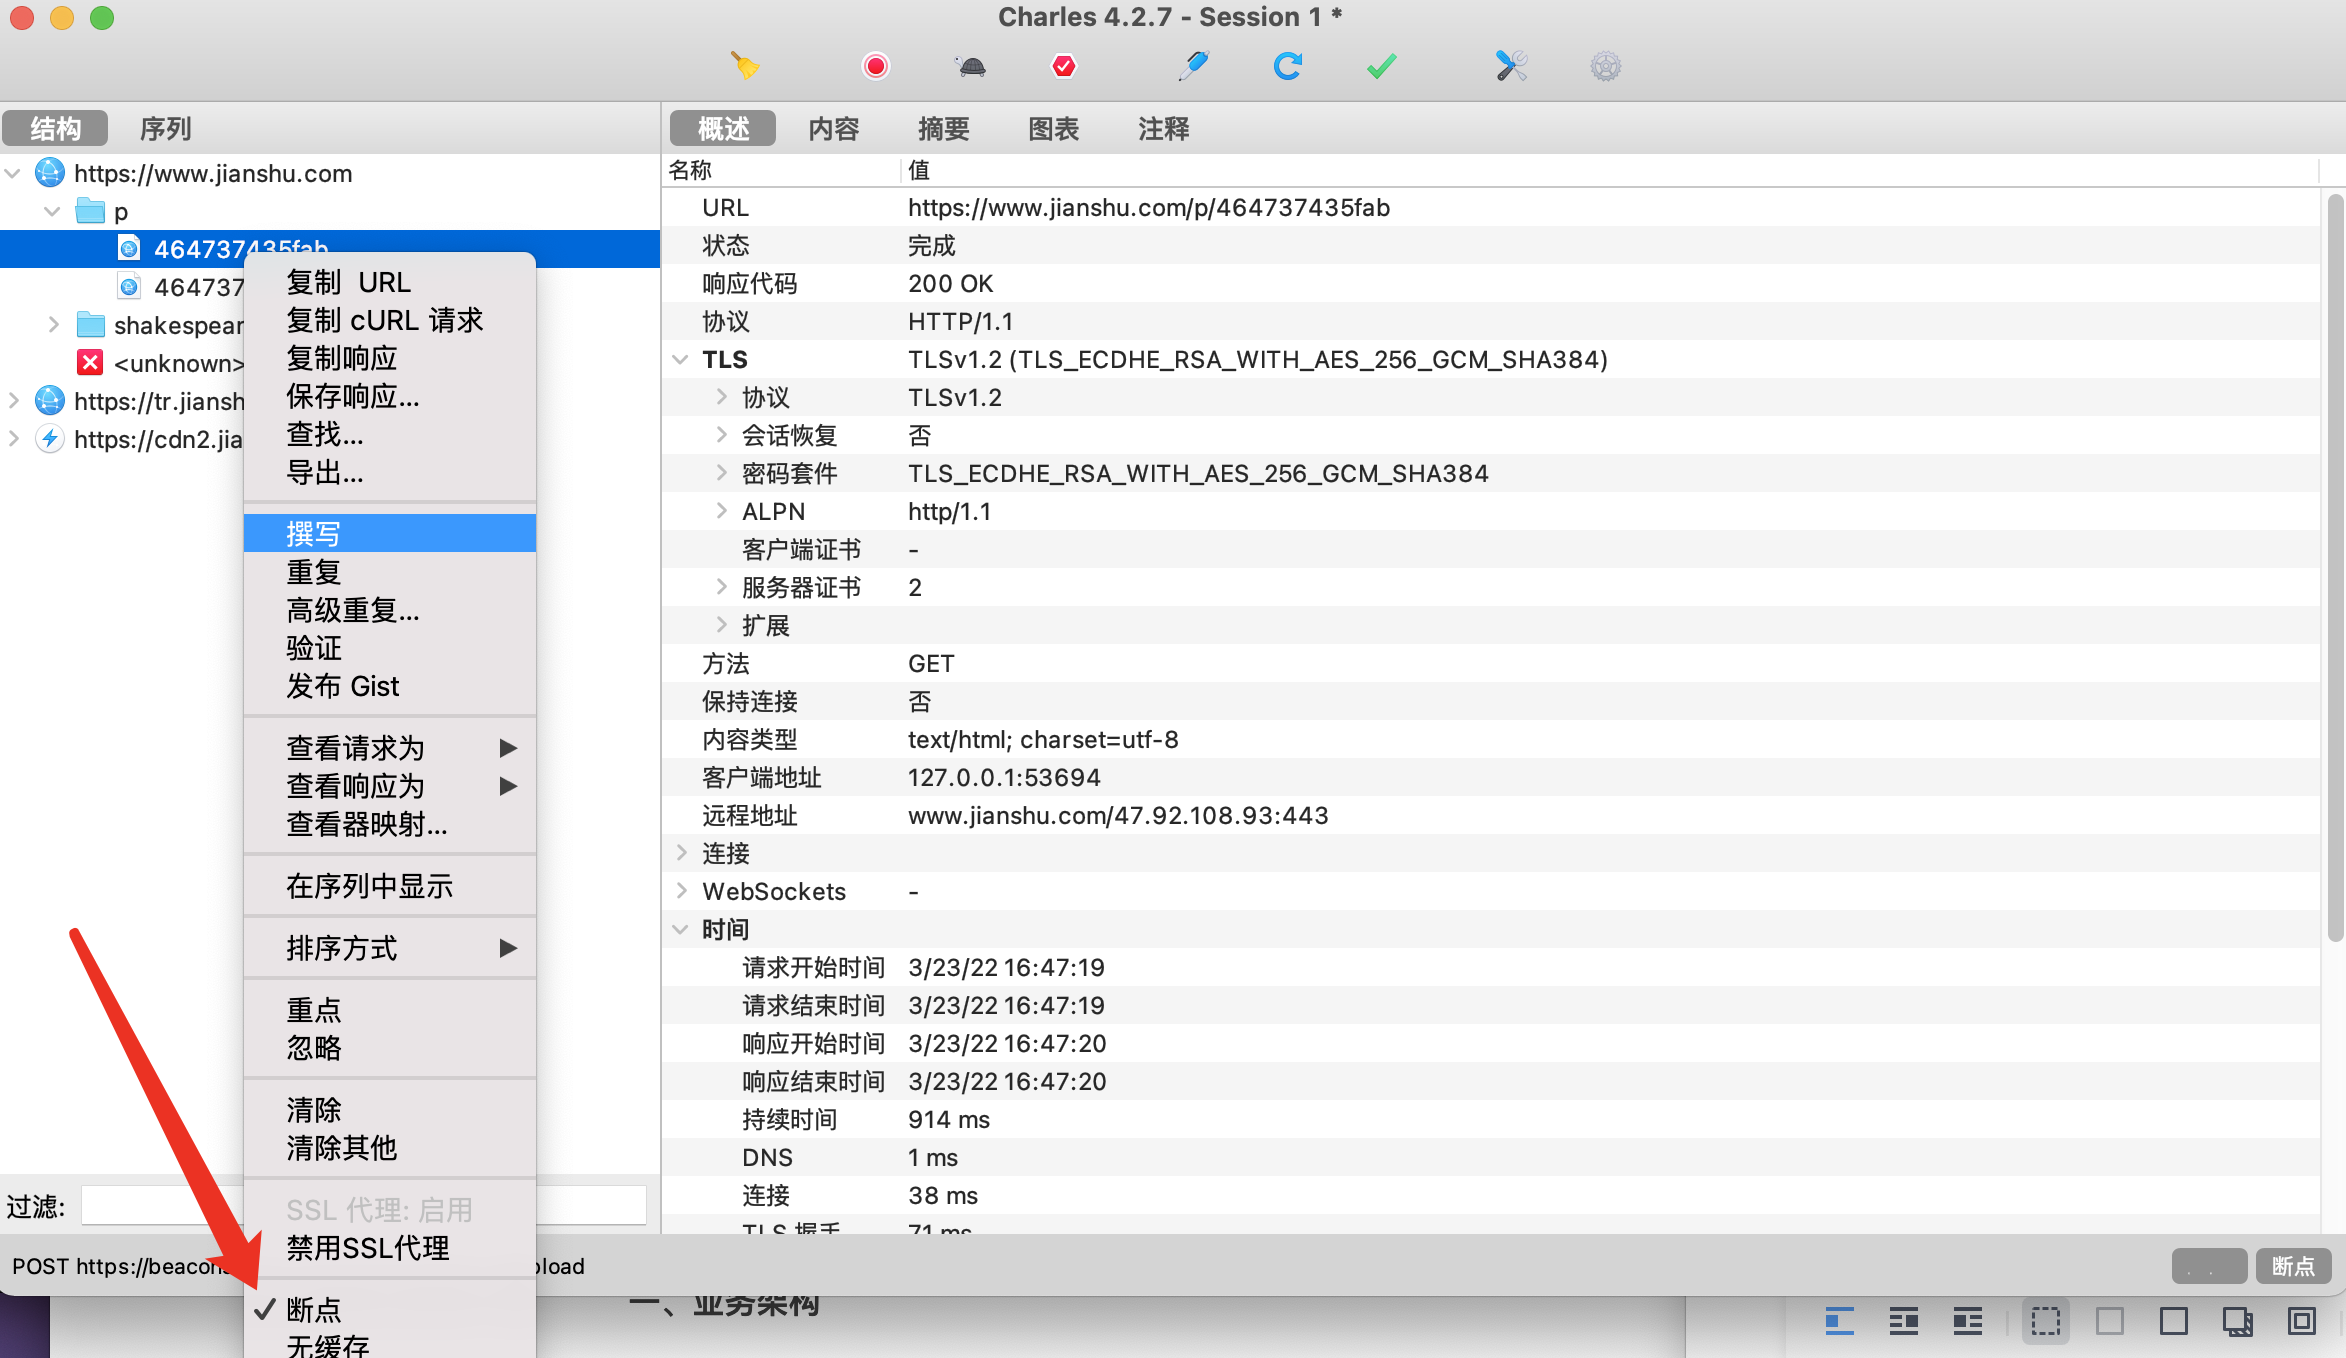Image resolution: width=2346 pixels, height=1358 pixels.
Task: Choose 验证 menu item
Action: [x=390, y=648]
